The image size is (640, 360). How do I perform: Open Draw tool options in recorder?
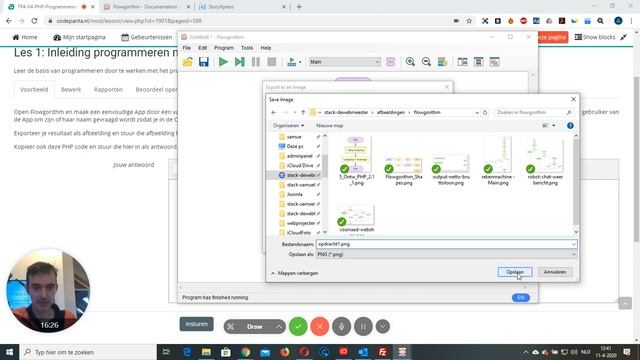pyautogui.click(x=278, y=327)
